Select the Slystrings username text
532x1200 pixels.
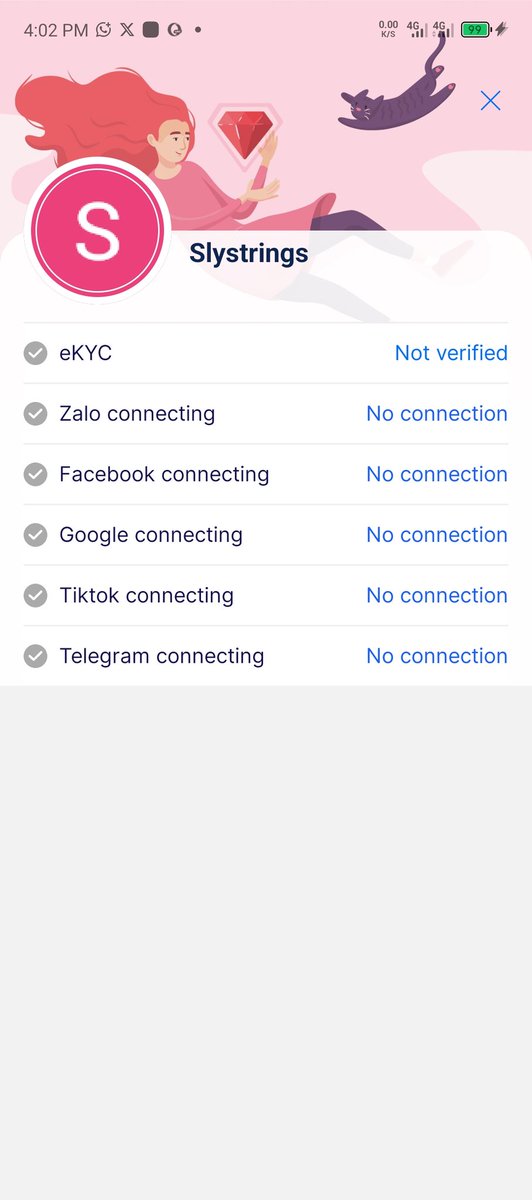[x=249, y=254]
